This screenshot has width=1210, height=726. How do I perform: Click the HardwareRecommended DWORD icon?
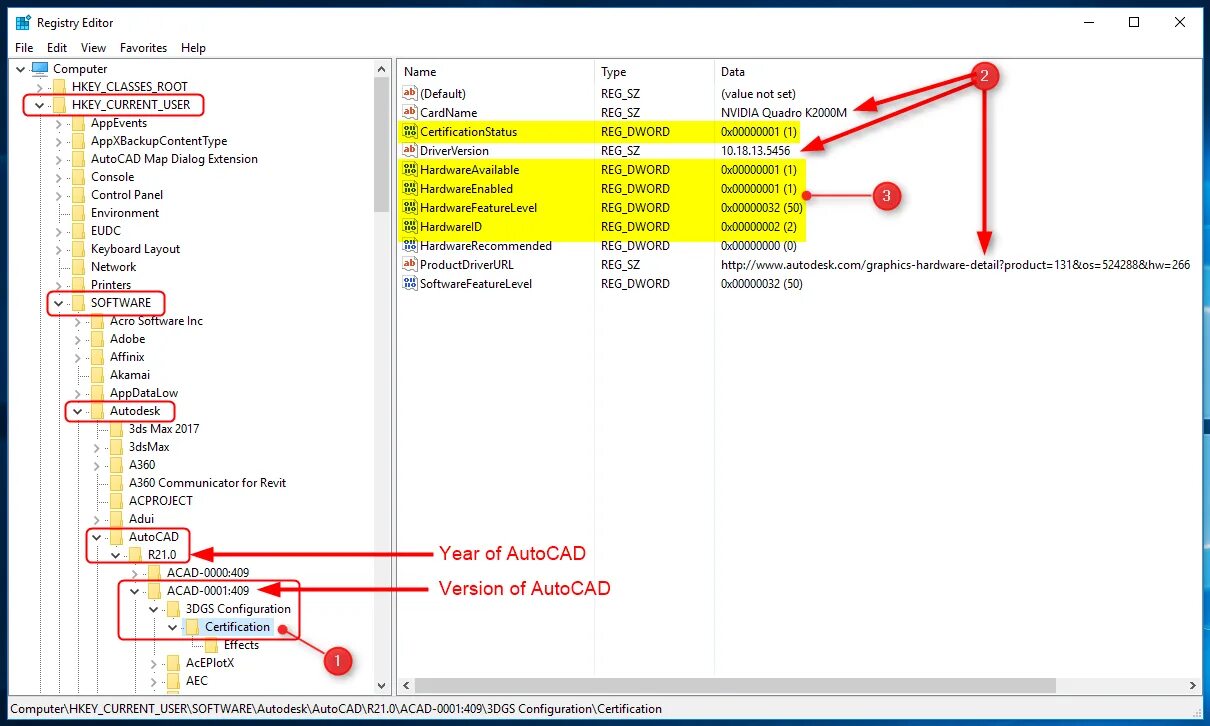coord(410,245)
